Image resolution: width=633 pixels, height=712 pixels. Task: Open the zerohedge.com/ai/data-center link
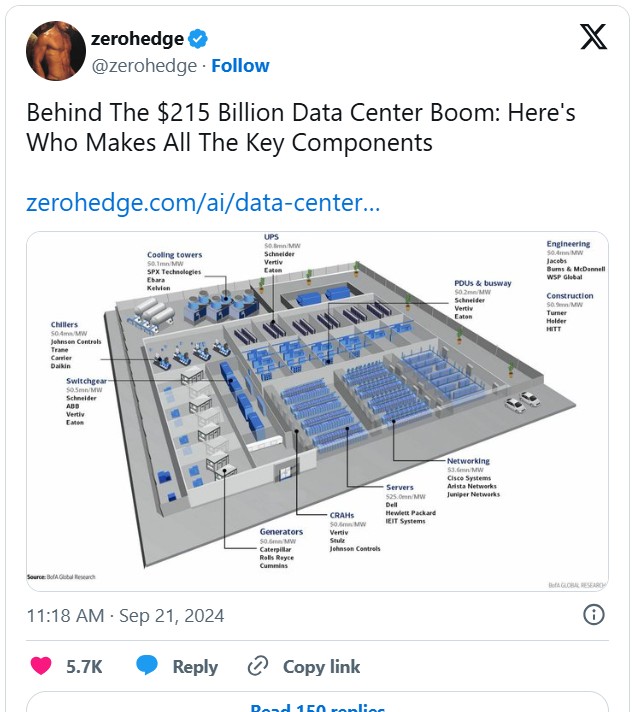(x=203, y=203)
